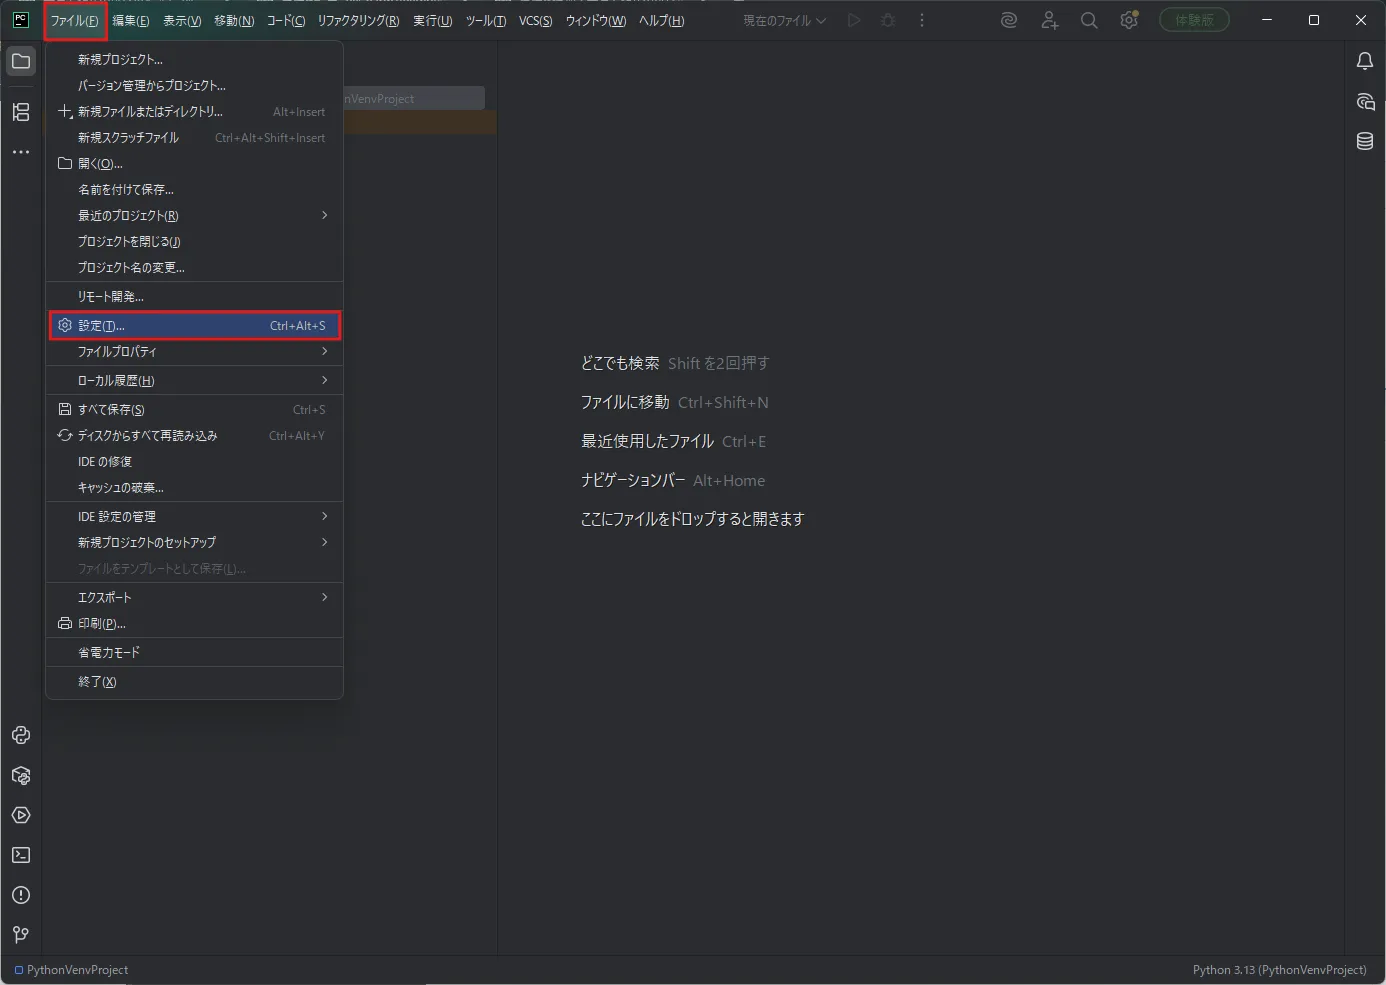Click the 体験版 trial button

point(1194,20)
